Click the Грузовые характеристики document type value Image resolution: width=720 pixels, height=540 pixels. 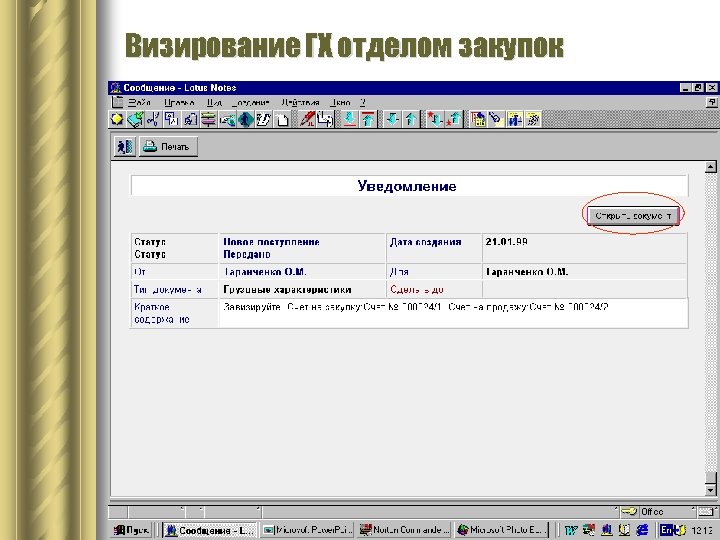287,290
